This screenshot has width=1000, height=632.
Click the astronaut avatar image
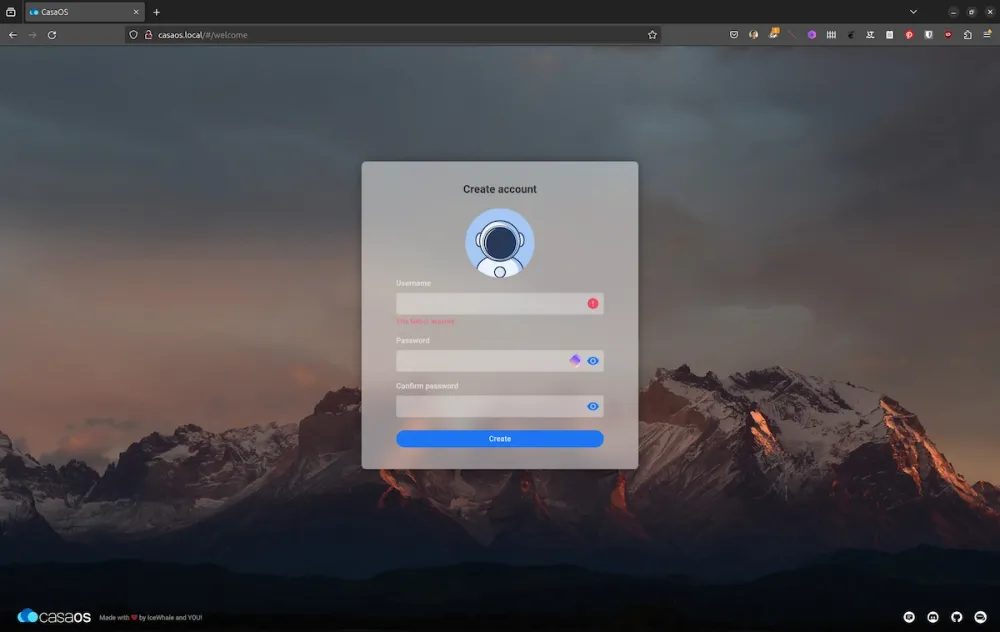tap(499, 243)
